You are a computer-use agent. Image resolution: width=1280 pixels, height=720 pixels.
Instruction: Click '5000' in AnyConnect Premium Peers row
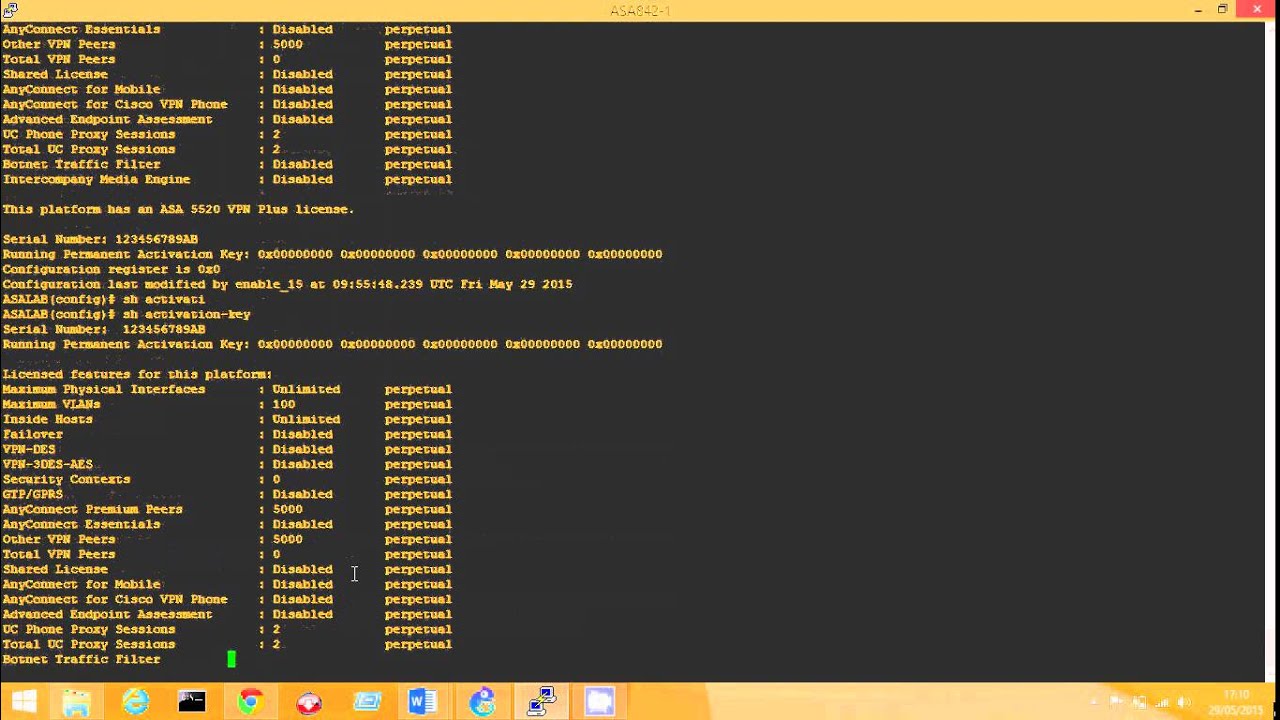click(287, 509)
